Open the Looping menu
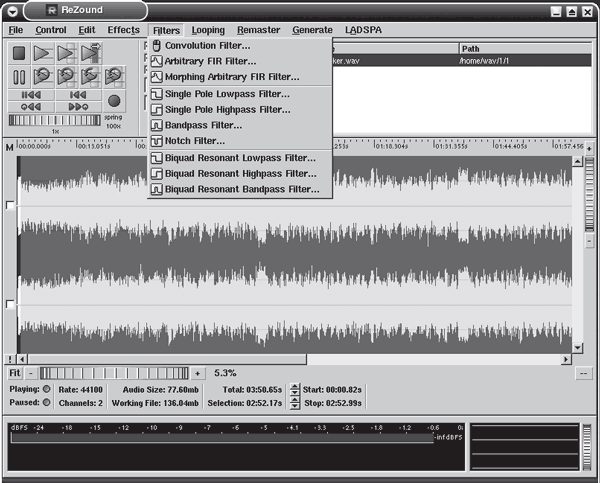 (x=208, y=30)
